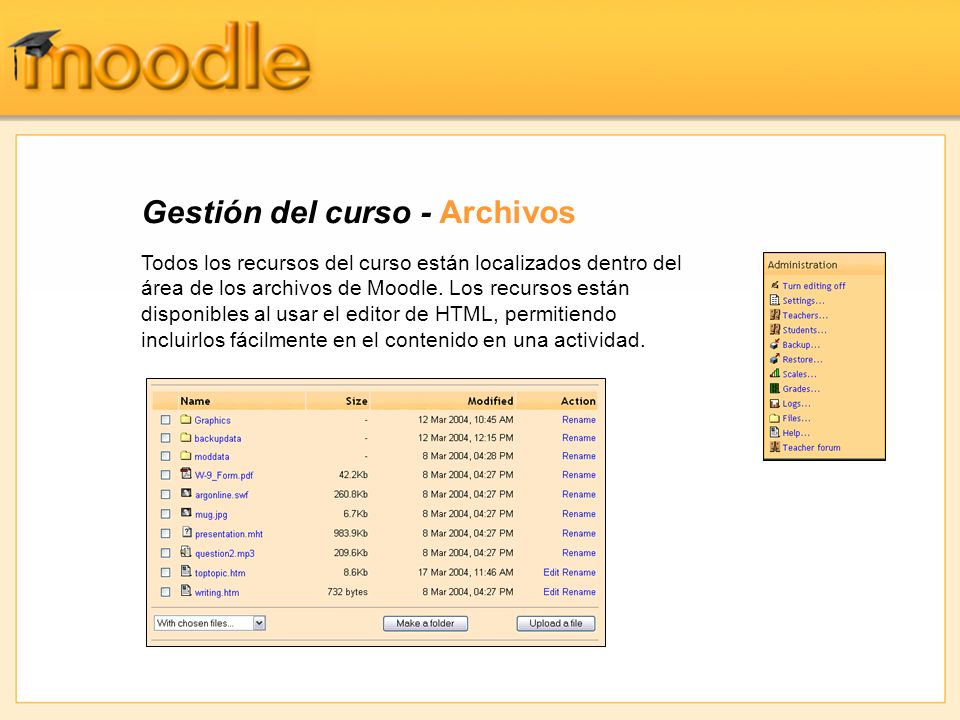
Task: Click the Students icon in Administration
Action: [774, 329]
